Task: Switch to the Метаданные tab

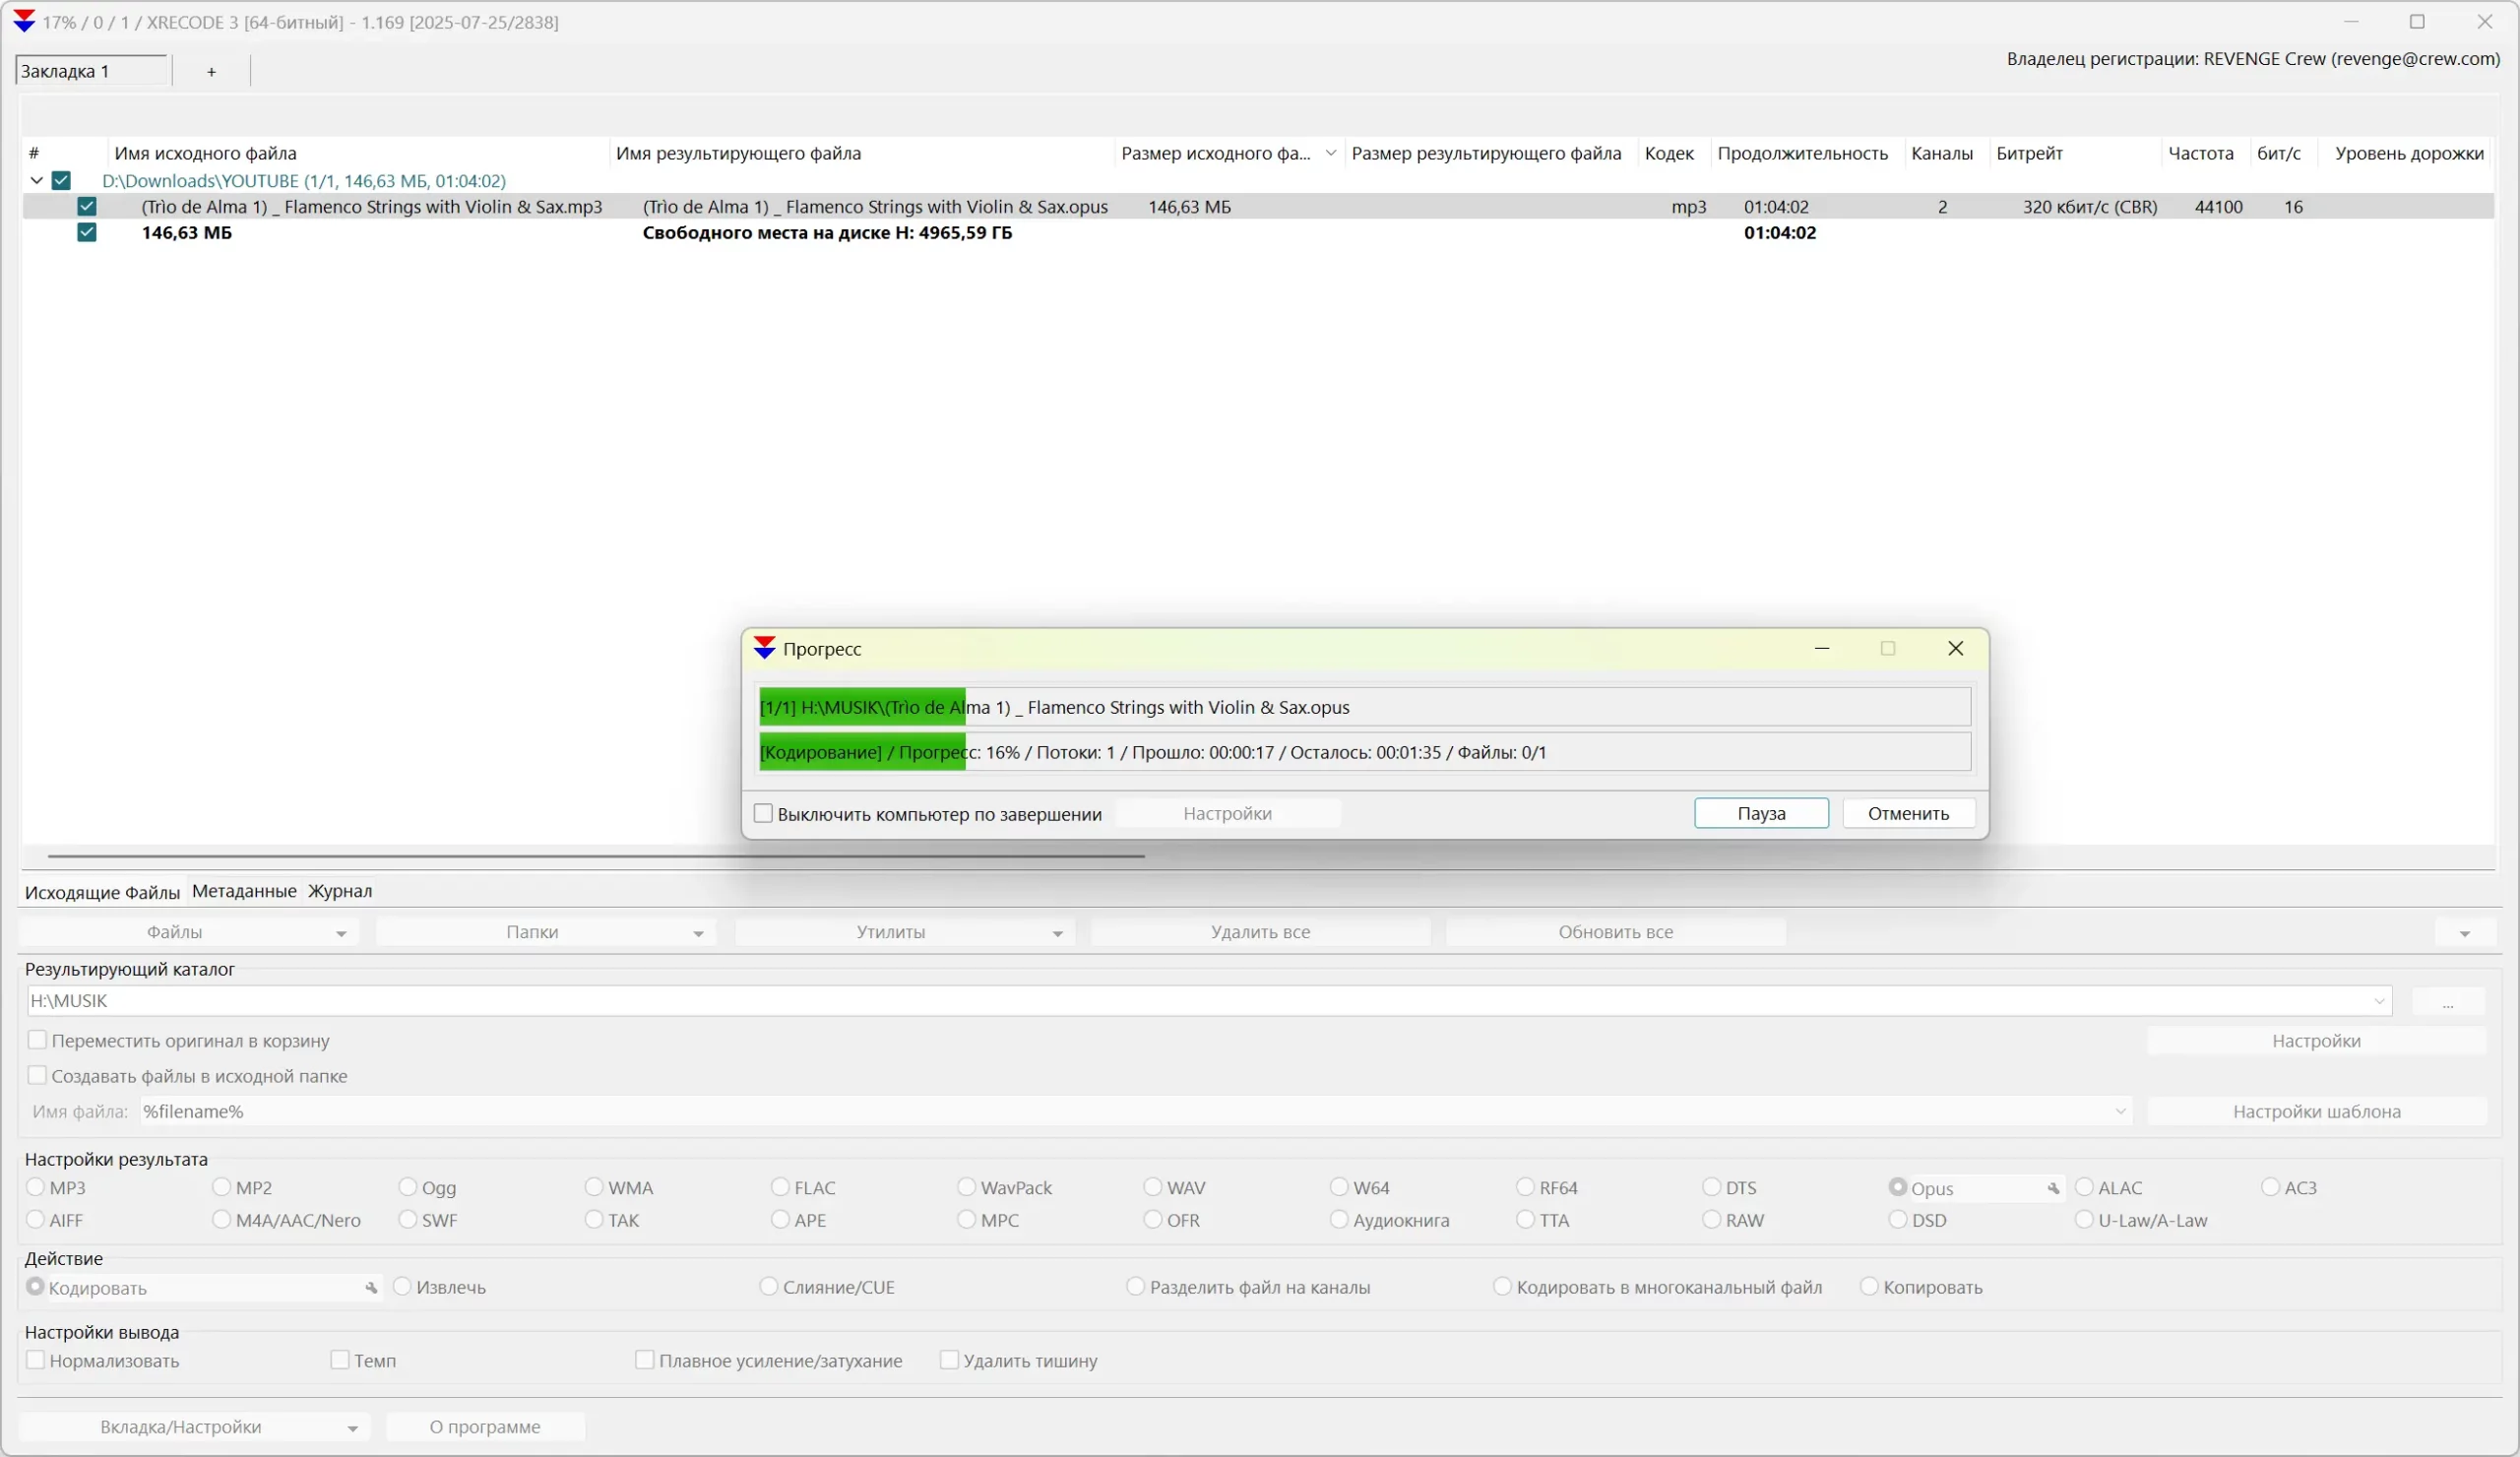Action: 243,891
